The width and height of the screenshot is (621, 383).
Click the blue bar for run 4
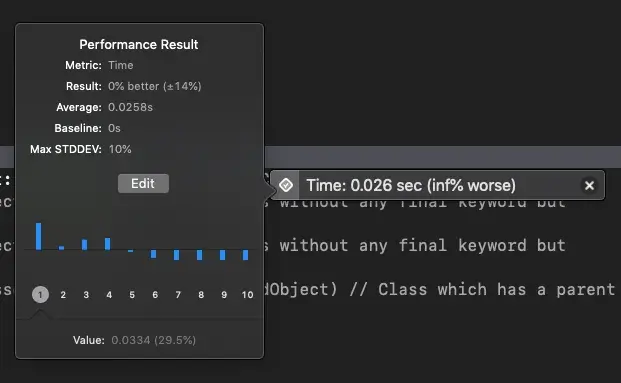click(x=107, y=244)
